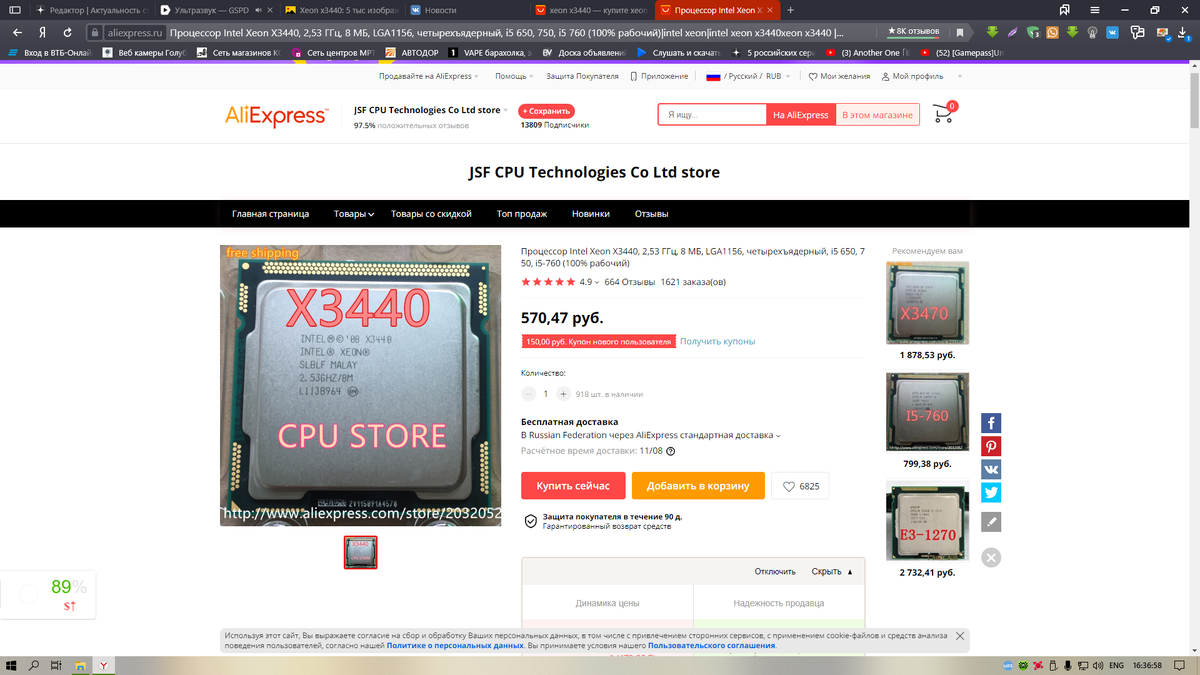The image size is (1200, 675).
Task: Open Yandex Browser from the taskbar
Action: click(x=103, y=665)
